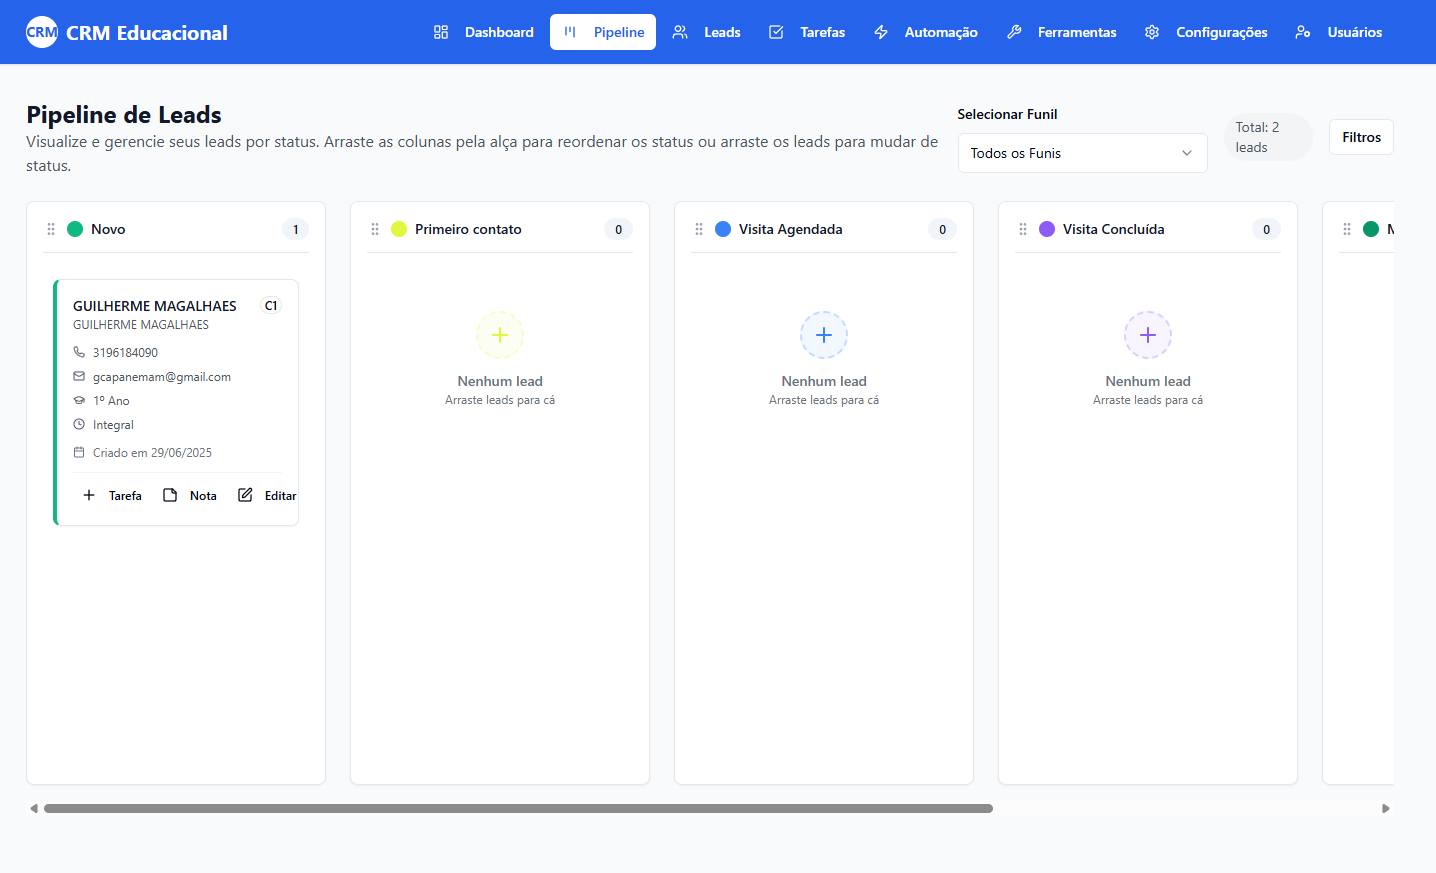
Task: Click the Novo column title
Action: tap(108, 229)
